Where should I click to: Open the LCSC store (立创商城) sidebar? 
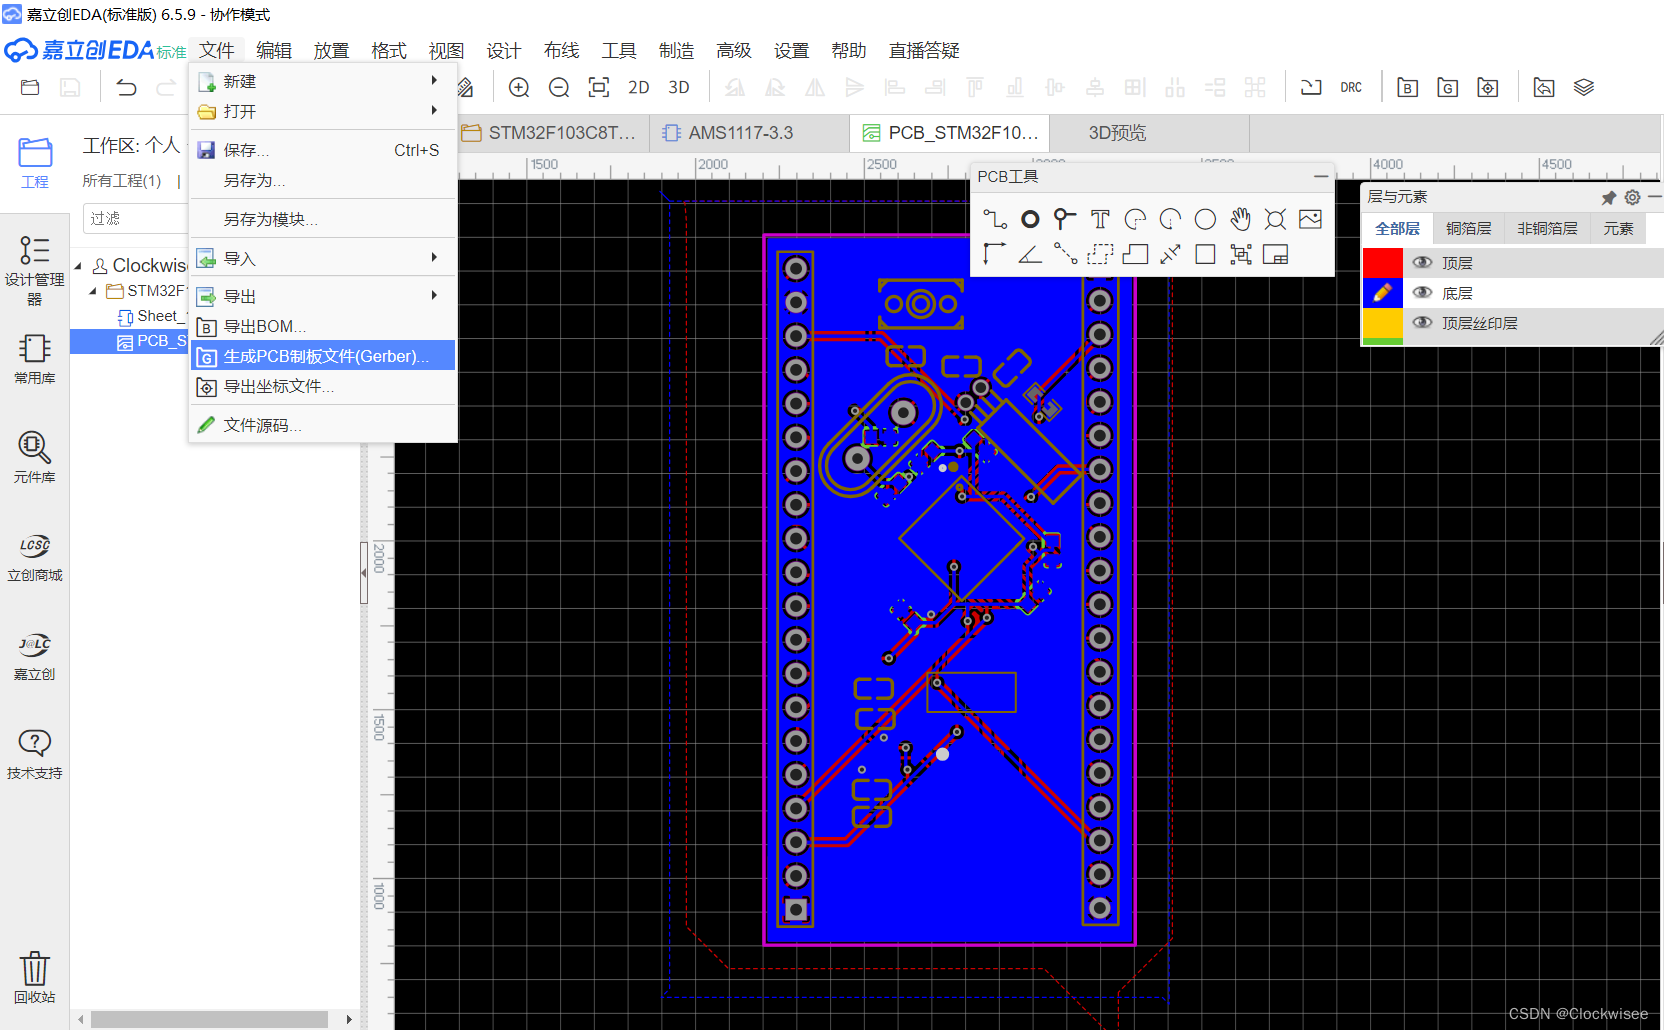click(34, 556)
